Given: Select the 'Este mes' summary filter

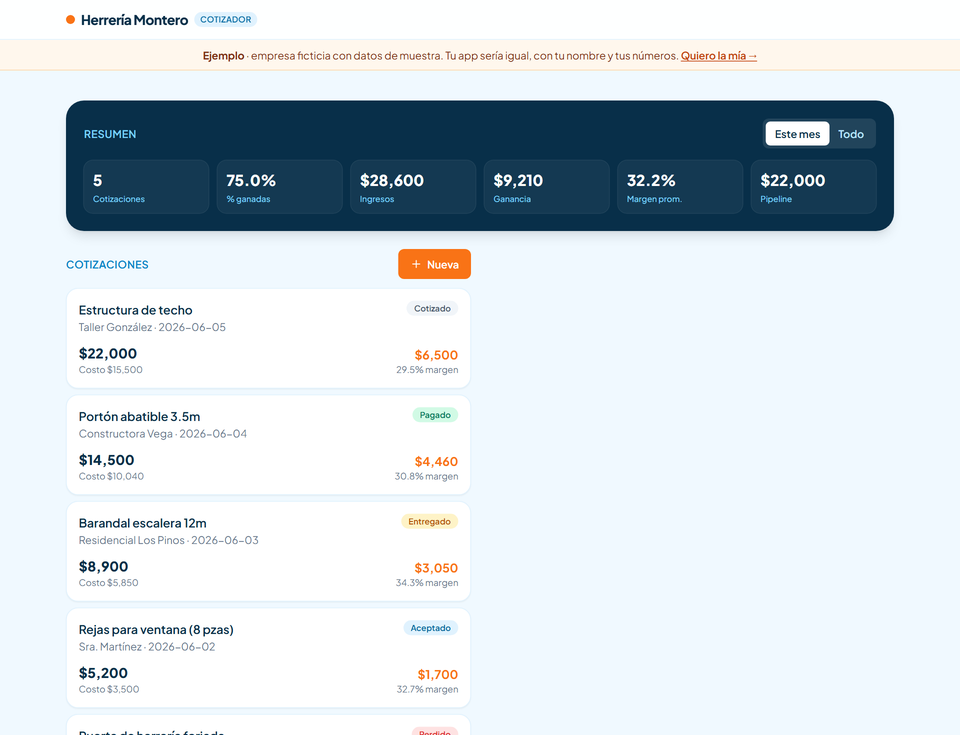Looking at the screenshot, I should tap(797, 134).
